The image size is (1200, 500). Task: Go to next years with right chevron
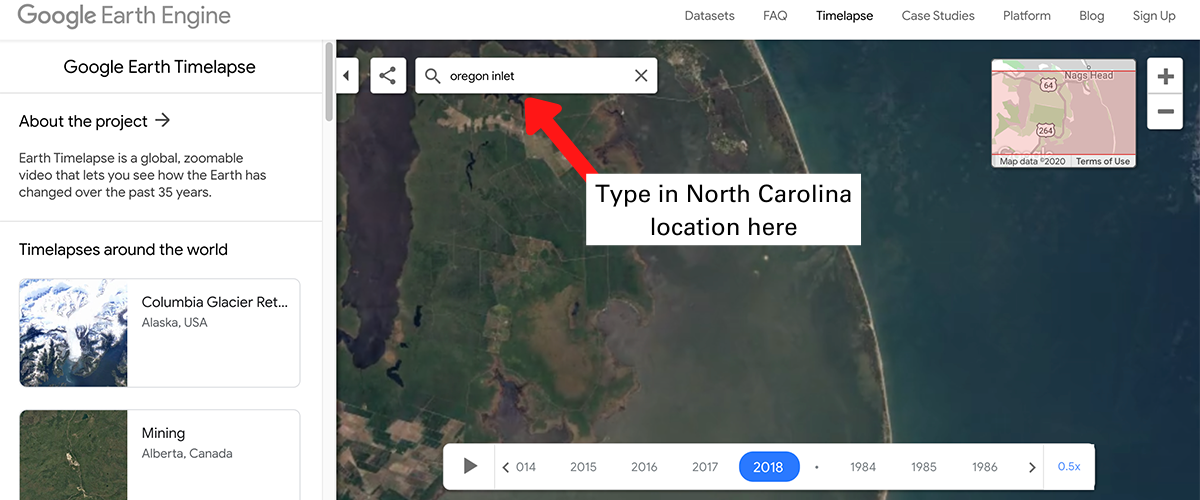coord(1032,467)
